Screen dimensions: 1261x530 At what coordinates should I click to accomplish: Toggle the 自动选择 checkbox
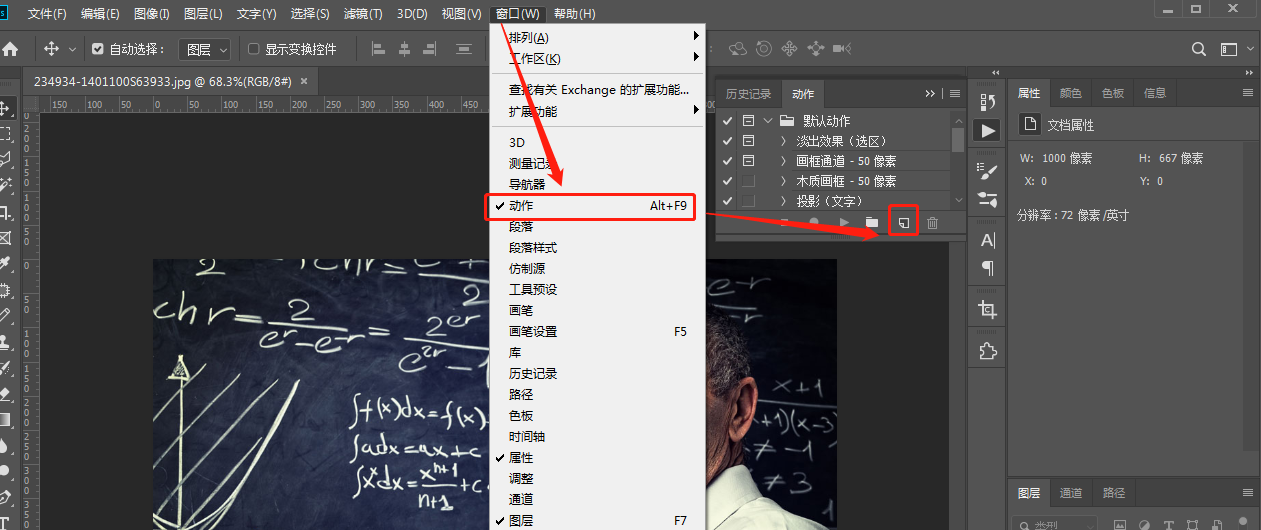[x=98, y=49]
